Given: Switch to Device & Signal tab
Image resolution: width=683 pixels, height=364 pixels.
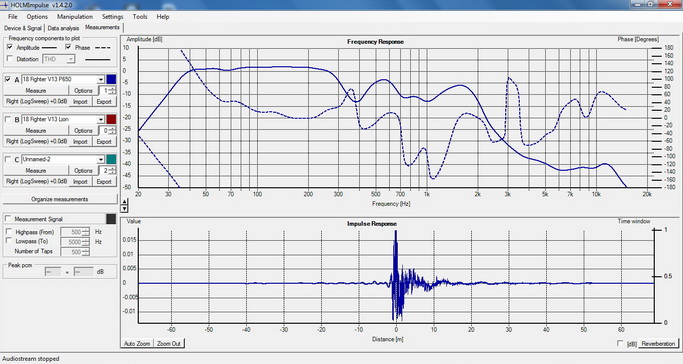Looking at the screenshot, I should click(x=23, y=28).
